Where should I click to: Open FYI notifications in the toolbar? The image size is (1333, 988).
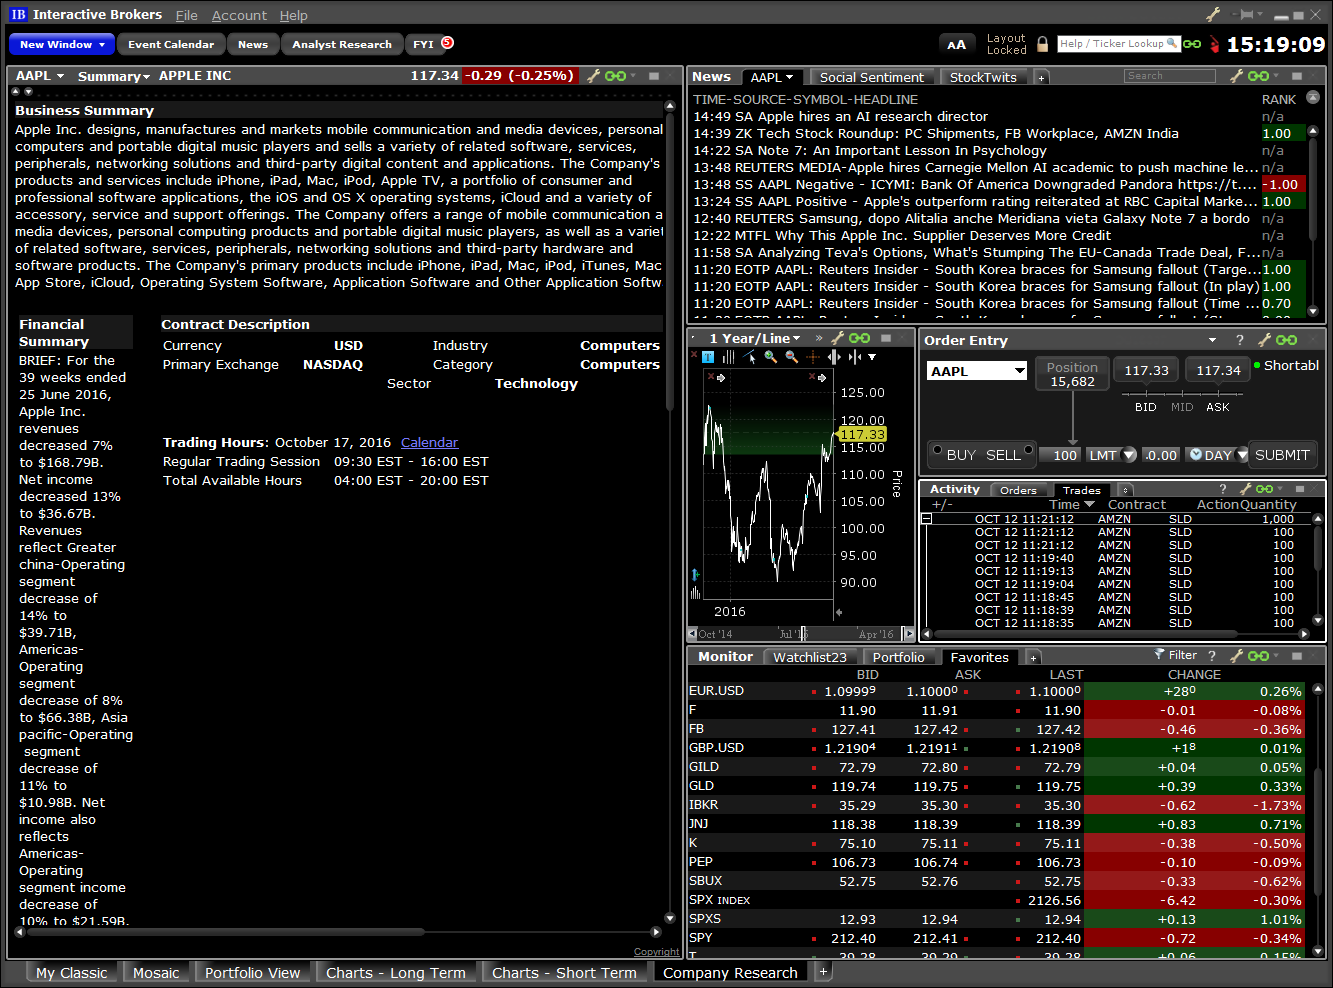tap(425, 43)
